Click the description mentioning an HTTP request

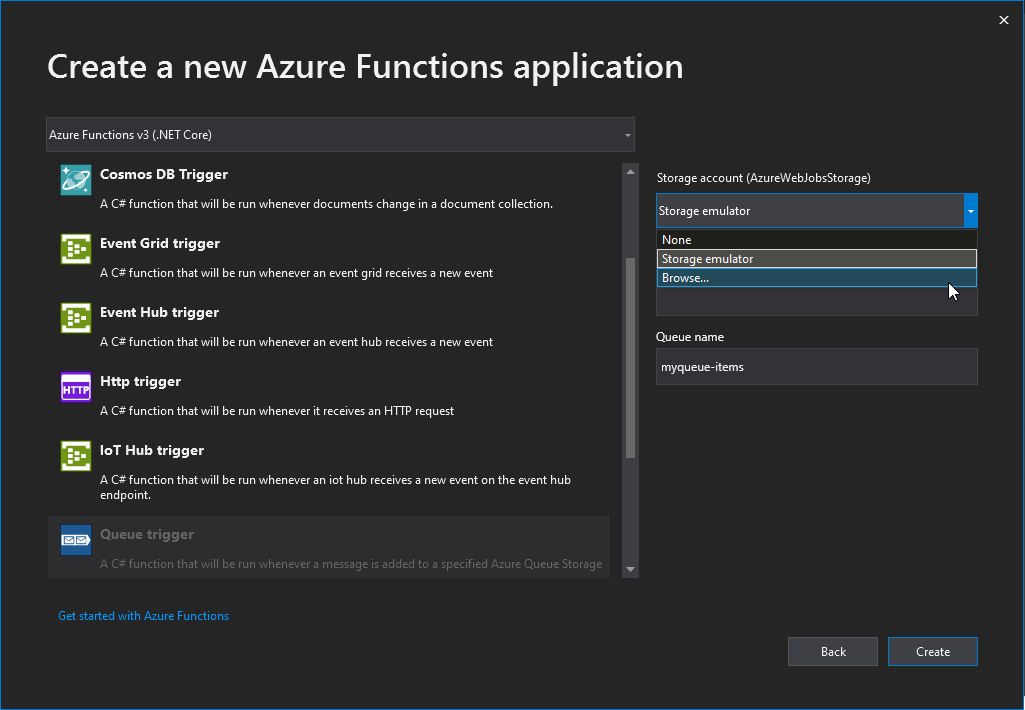click(277, 411)
